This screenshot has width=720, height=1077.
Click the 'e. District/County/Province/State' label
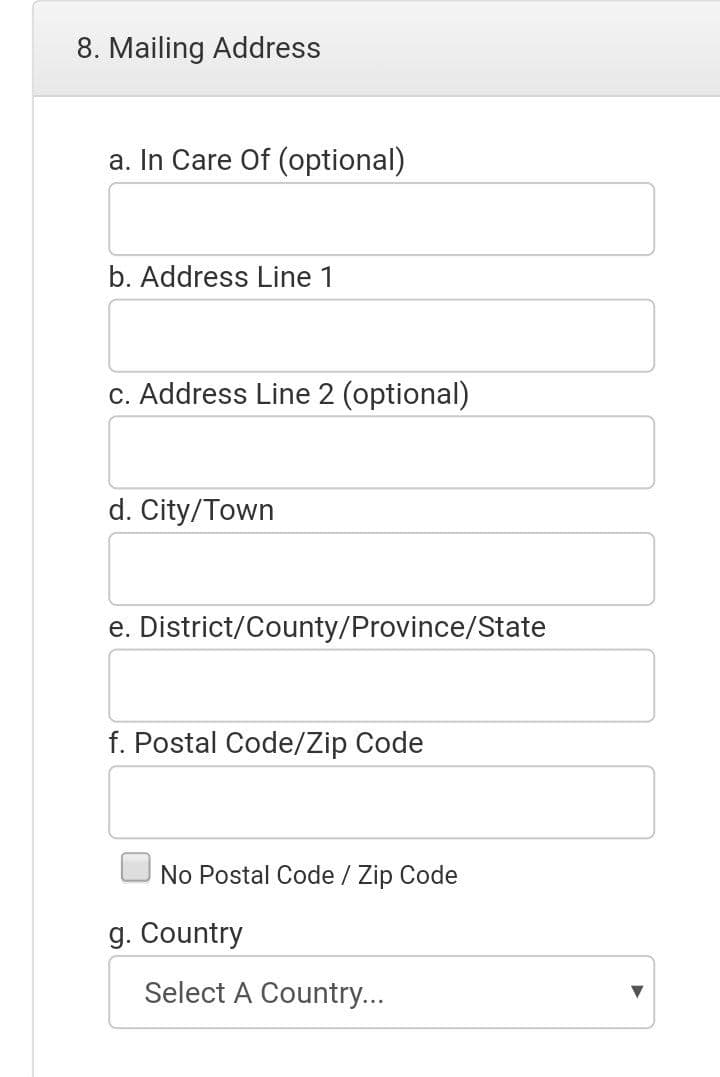pos(328,627)
